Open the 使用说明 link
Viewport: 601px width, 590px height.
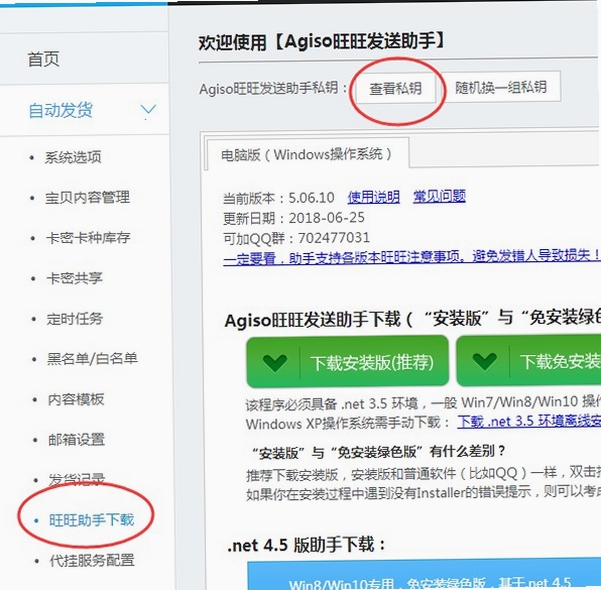tap(374, 197)
